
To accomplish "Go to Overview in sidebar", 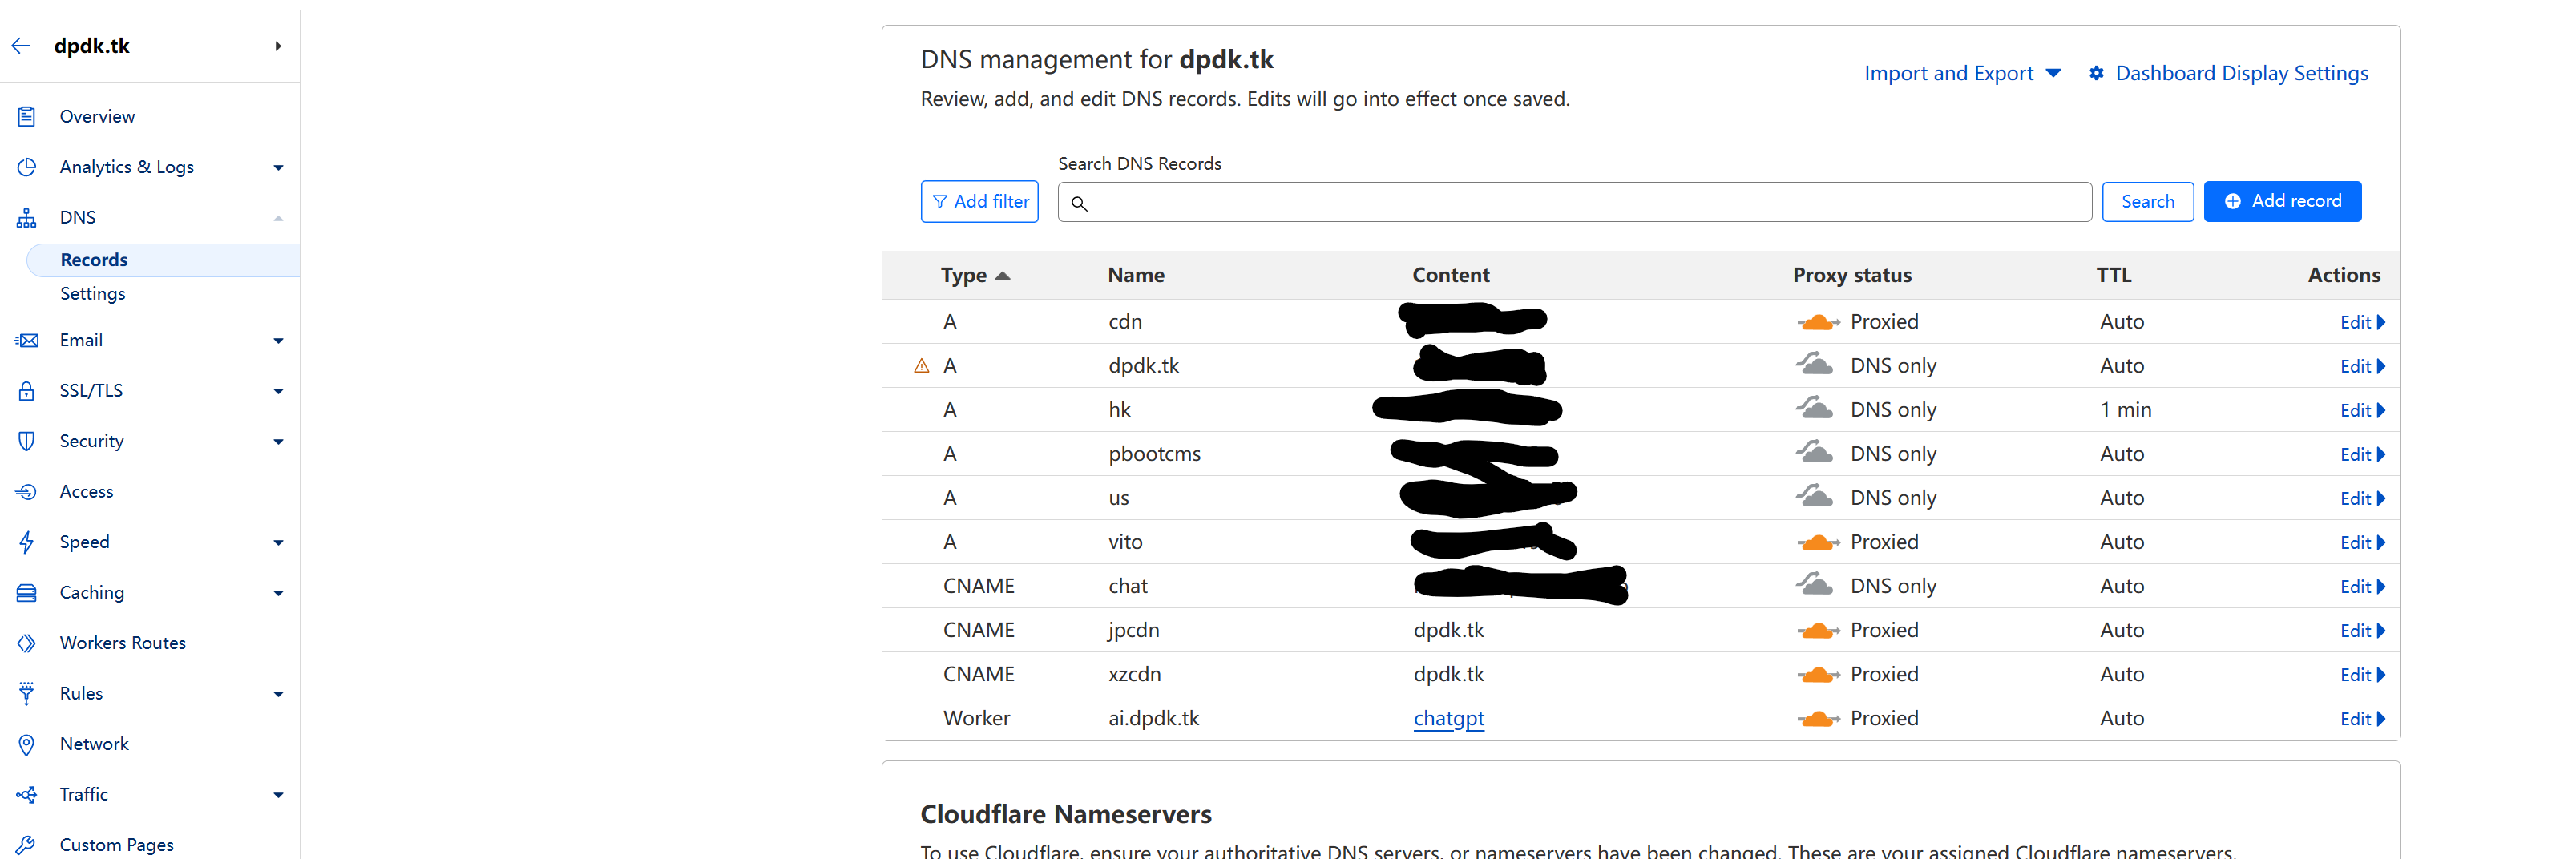I will (97, 117).
